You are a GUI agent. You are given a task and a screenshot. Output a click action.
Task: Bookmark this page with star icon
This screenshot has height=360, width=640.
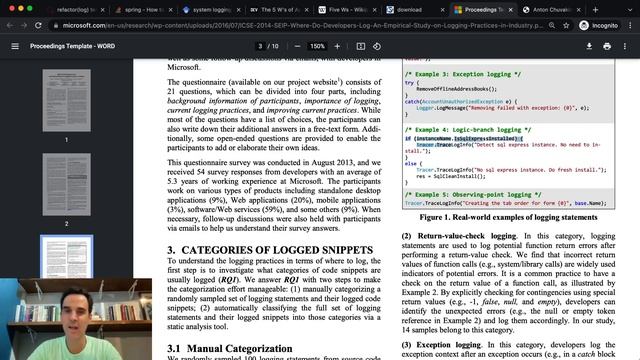(566, 25)
